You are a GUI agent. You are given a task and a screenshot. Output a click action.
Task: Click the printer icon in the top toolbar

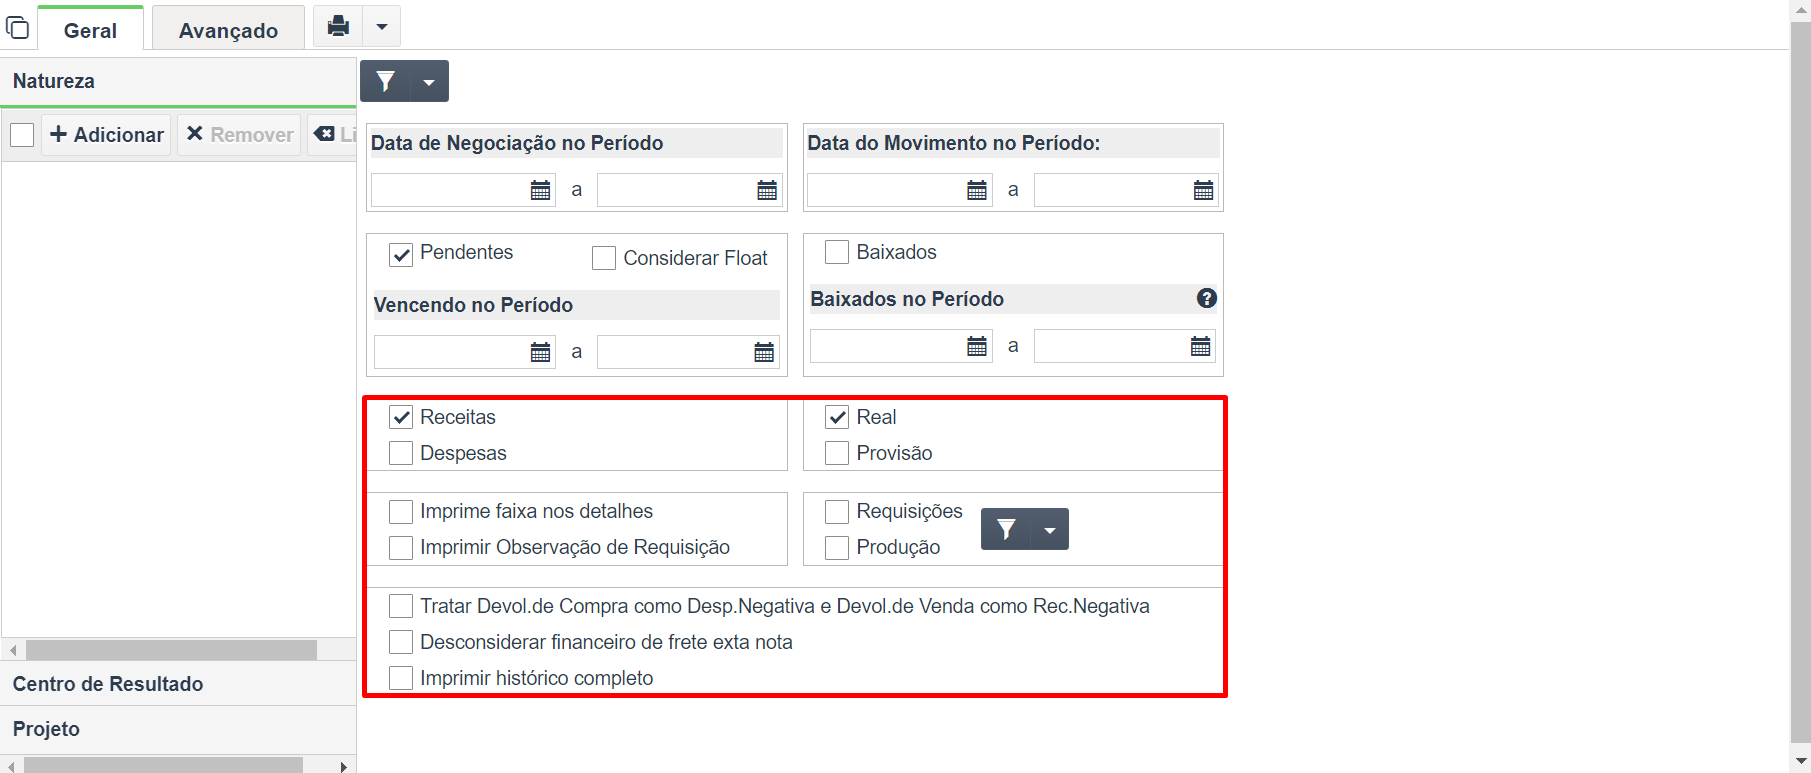pyautogui.click(x=339, y=26)
